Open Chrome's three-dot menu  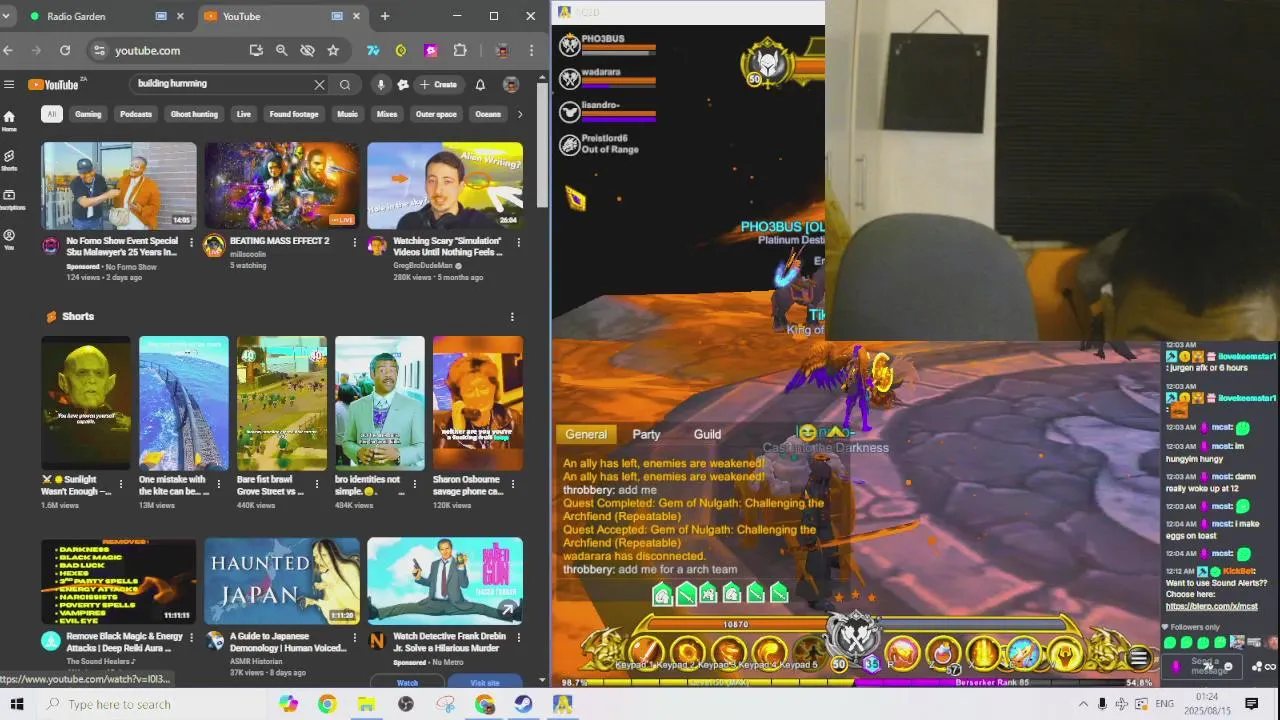pyautogui.click(x=531, y=50)
